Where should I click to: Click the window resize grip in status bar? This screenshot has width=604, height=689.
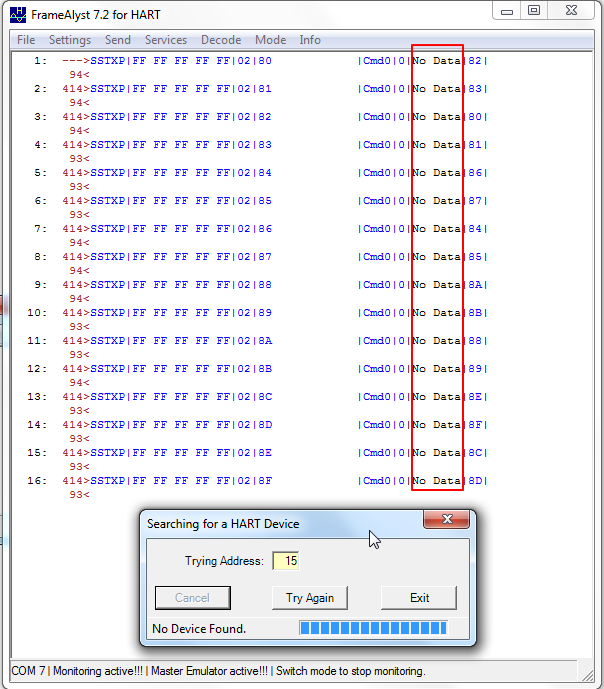tap(587, 674)
